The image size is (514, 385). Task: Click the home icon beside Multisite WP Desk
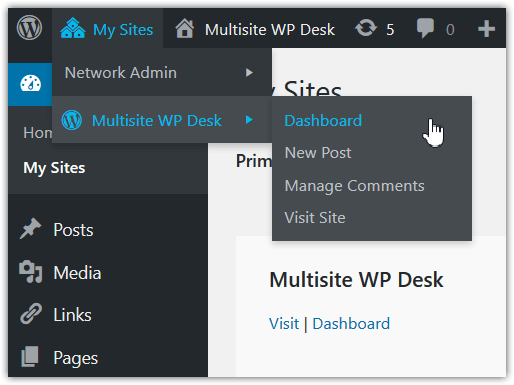click(185, 28)
